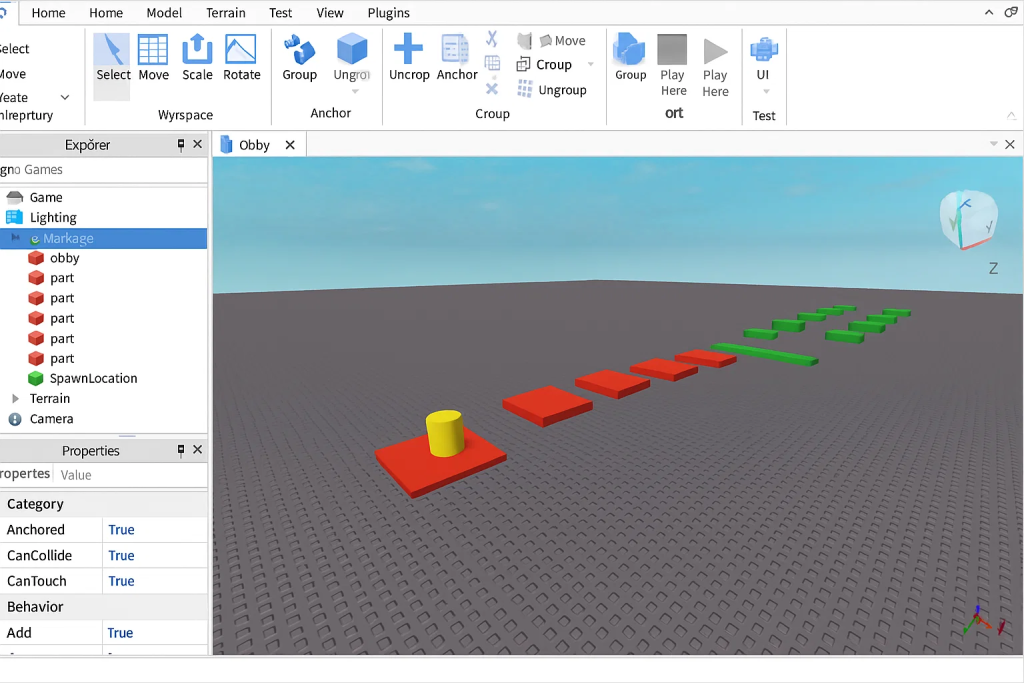Toggle the Anchored property value True
This screenshot has width=1024, height=683.
tap(121, 530)
